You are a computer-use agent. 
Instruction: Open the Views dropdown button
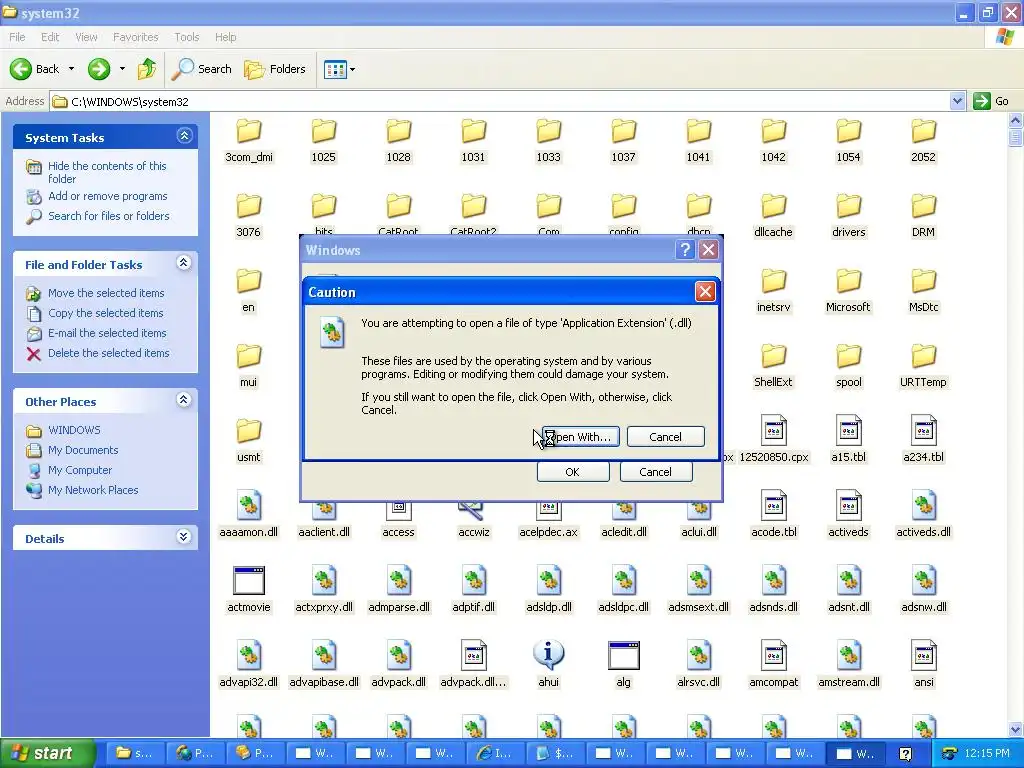coord(340,69)
